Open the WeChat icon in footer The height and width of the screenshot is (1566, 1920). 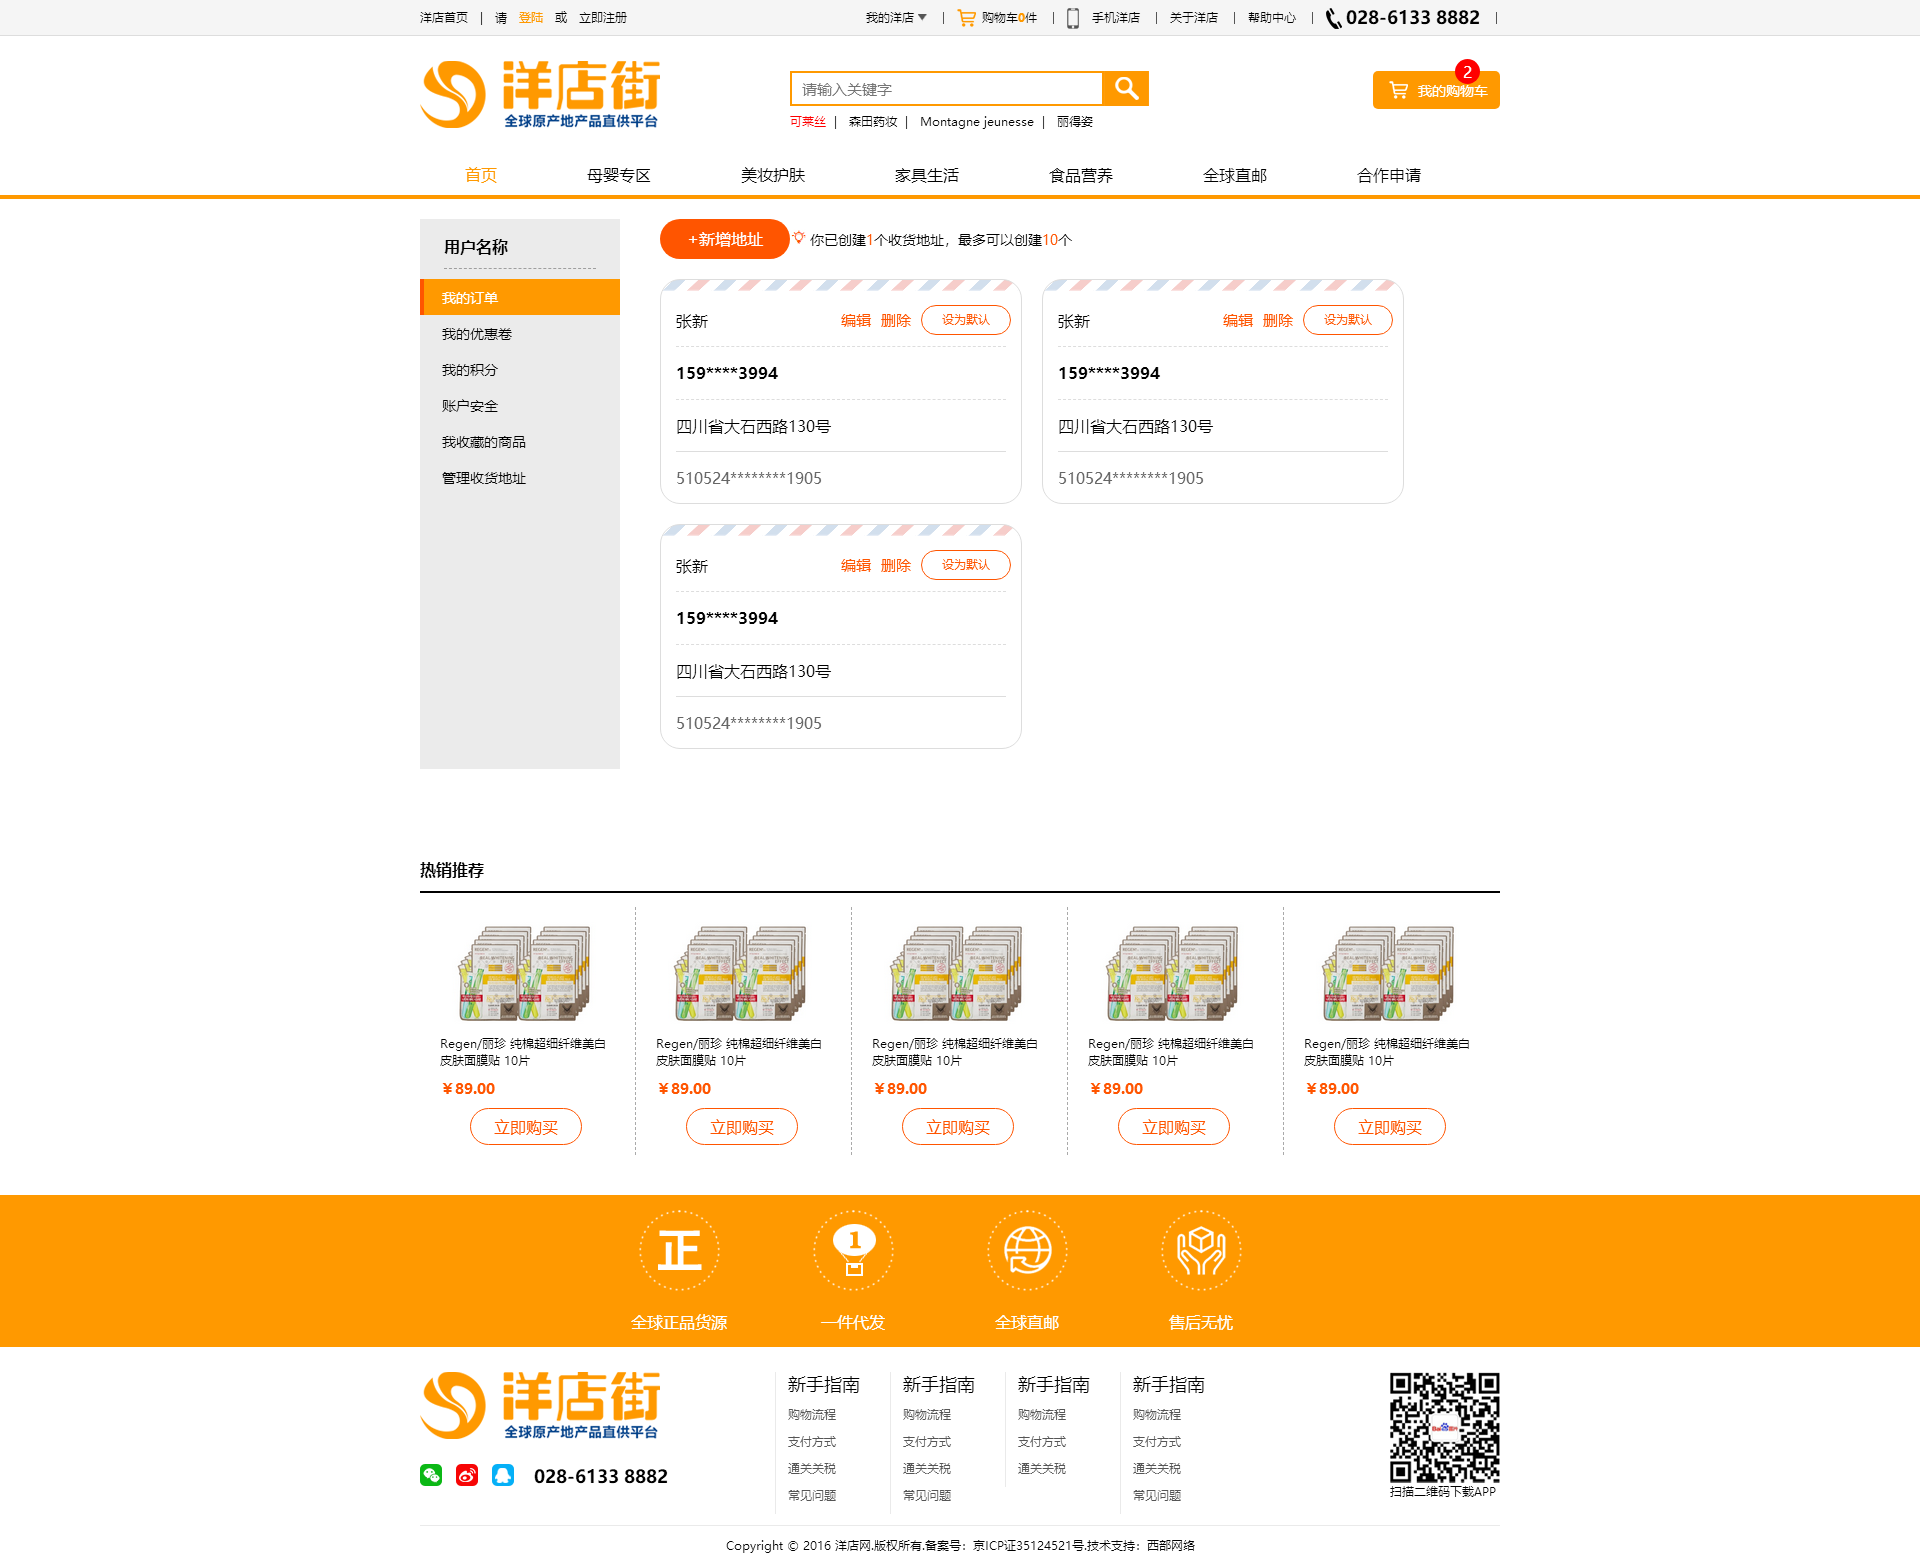tap(431, 1475)
